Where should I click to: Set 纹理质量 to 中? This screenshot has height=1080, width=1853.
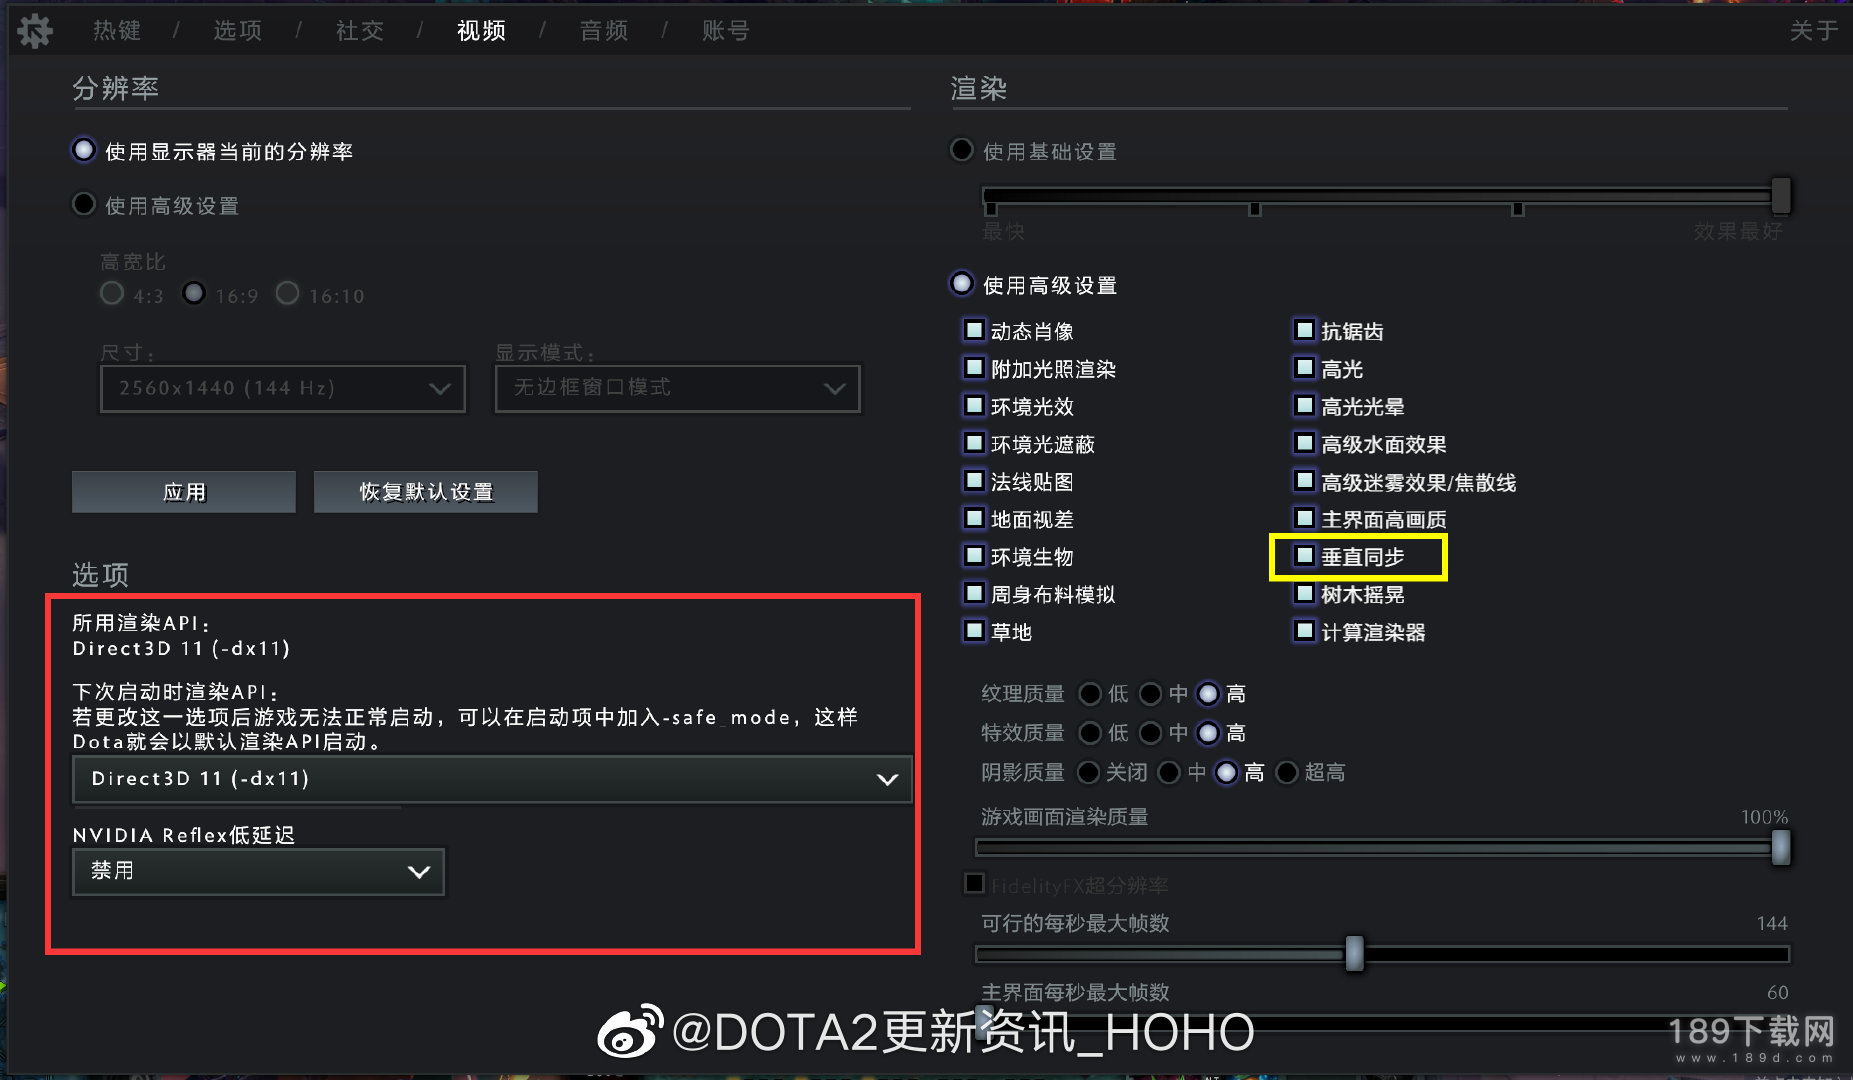click(1151, 693)
